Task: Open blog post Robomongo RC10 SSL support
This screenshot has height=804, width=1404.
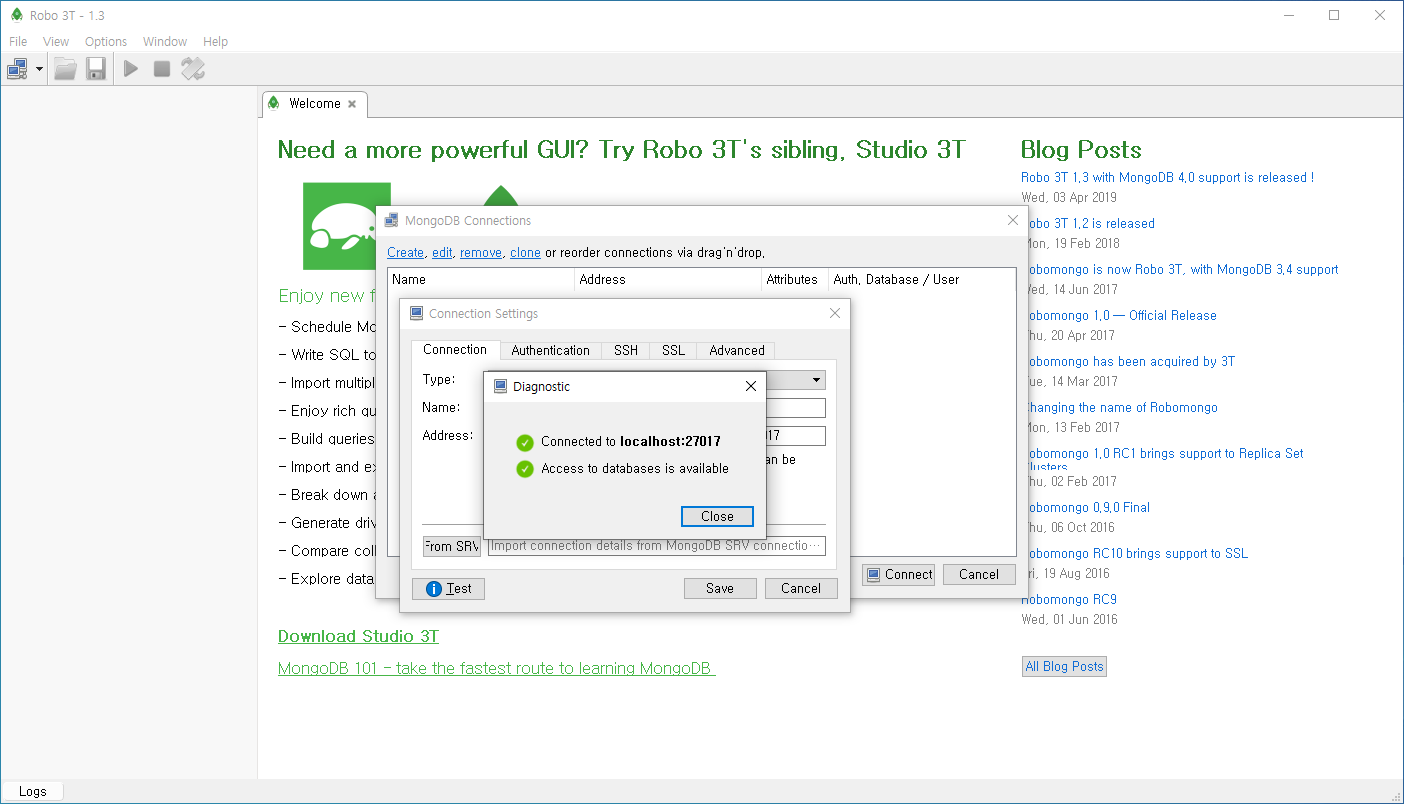Action: pos(1140,554)
